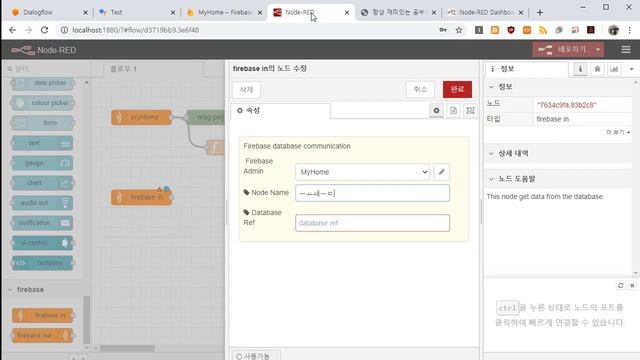Select the firebase in palette node
The width and height of the screenshot is (640, 360).
coord(42,316)
